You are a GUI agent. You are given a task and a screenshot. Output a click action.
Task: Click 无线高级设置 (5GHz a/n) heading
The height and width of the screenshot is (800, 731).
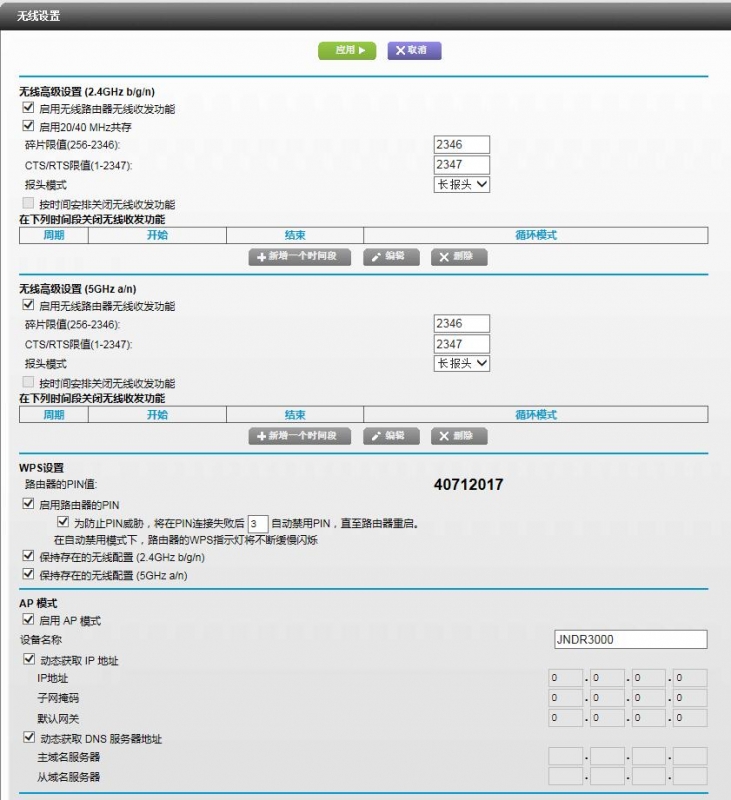click(78, 289)
